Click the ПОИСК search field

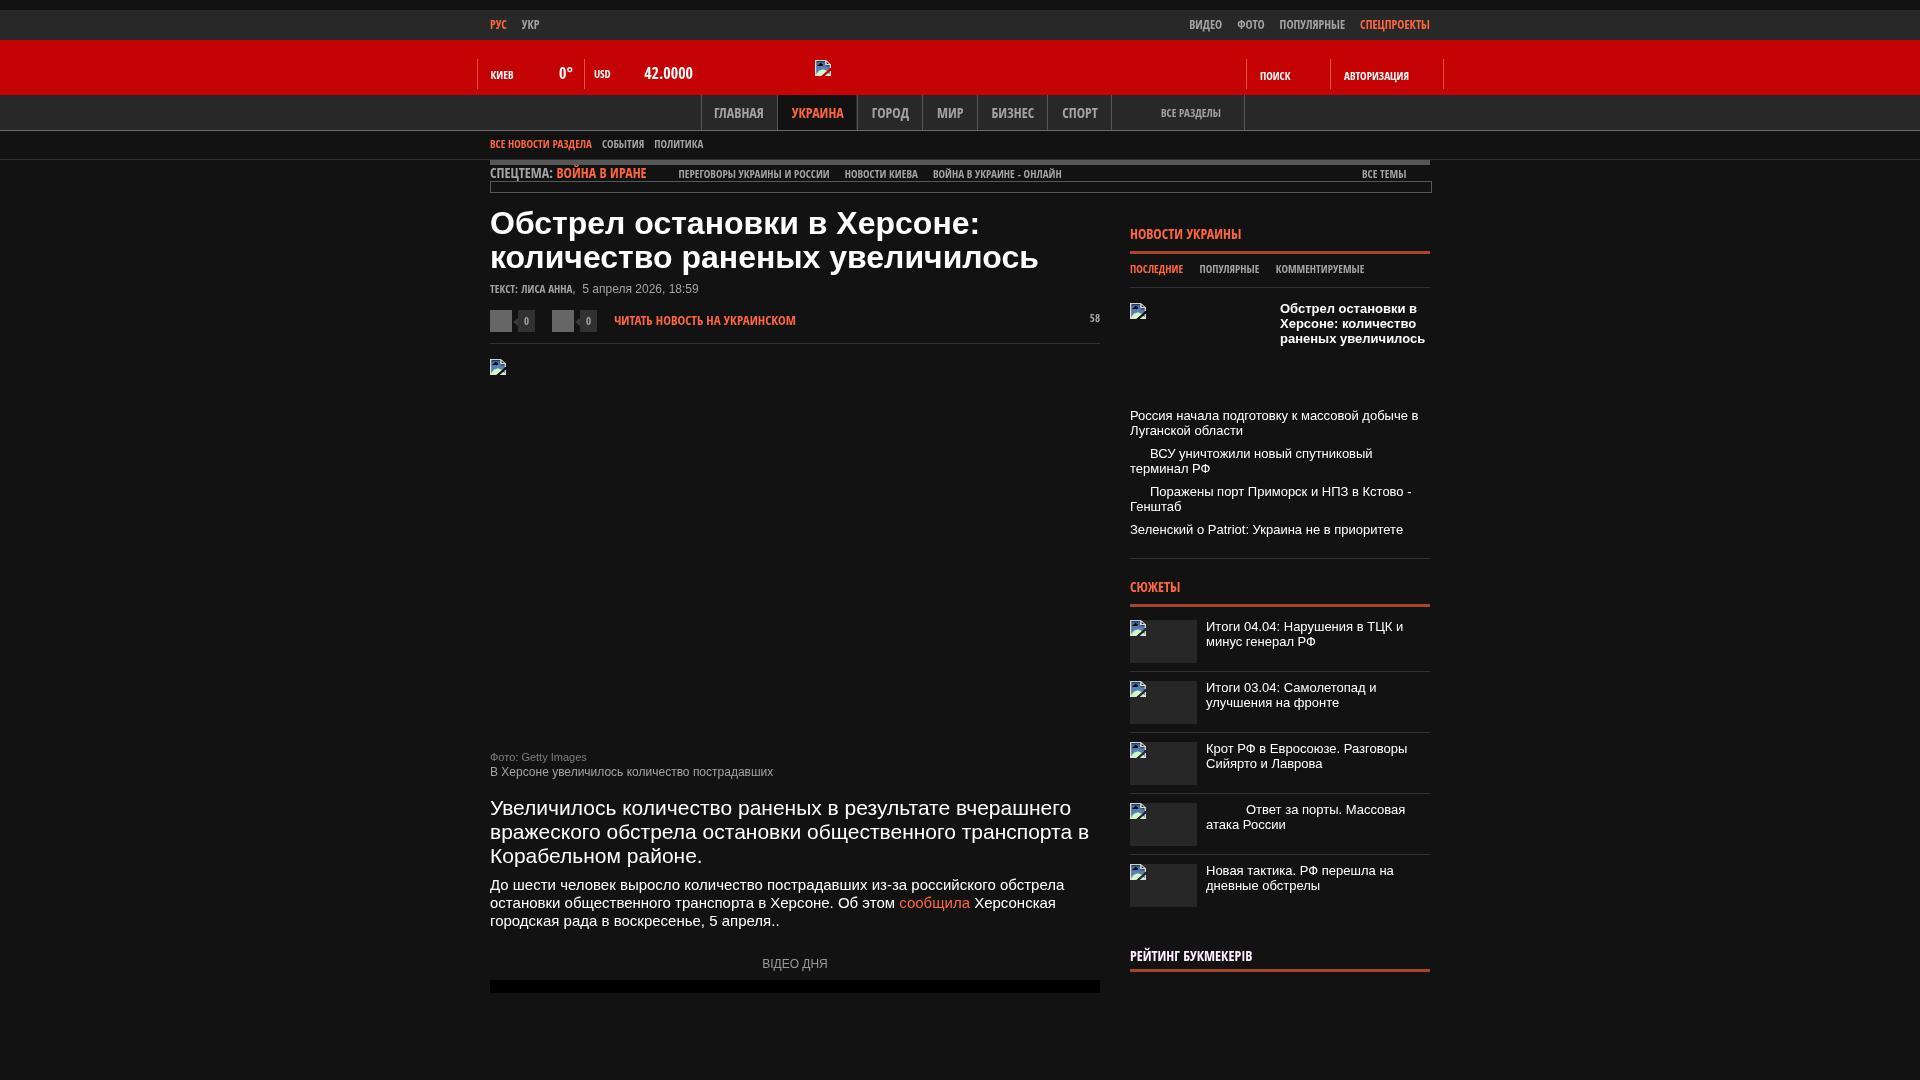1275,76
